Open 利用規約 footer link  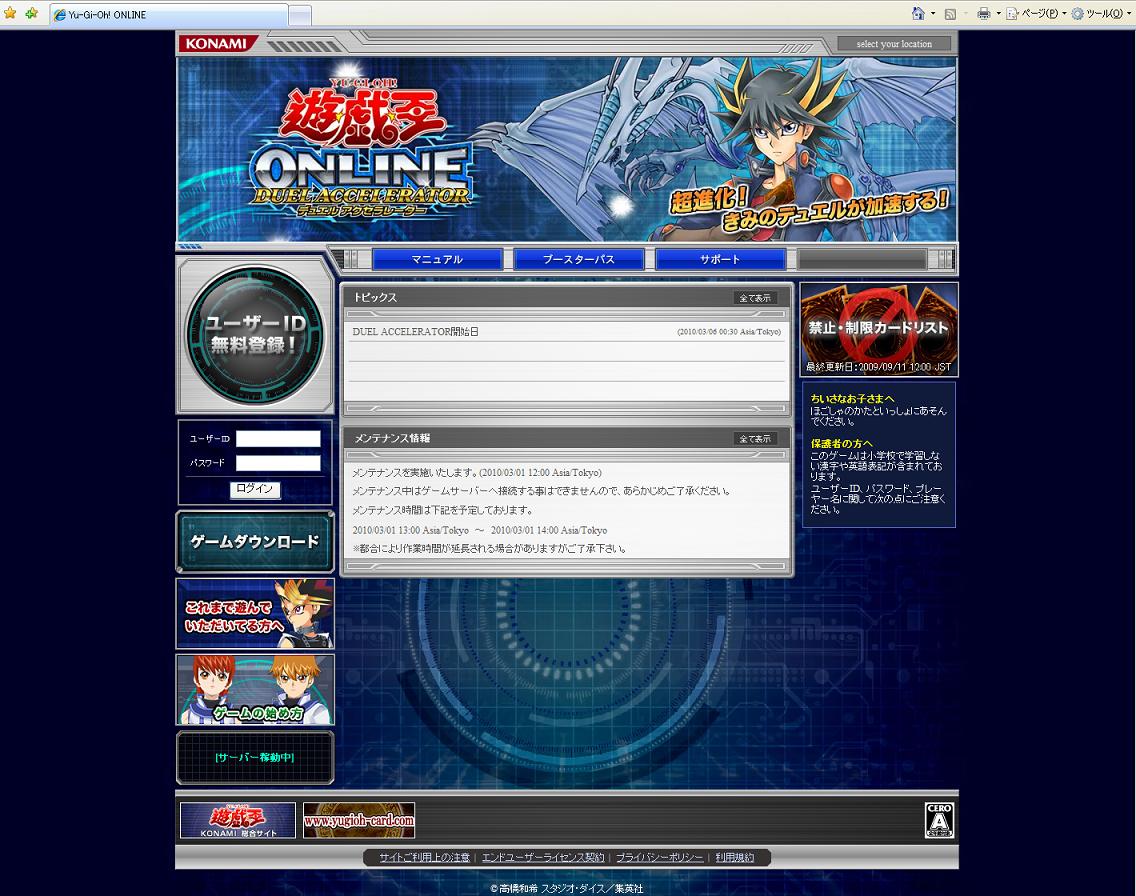click(735, 858)
